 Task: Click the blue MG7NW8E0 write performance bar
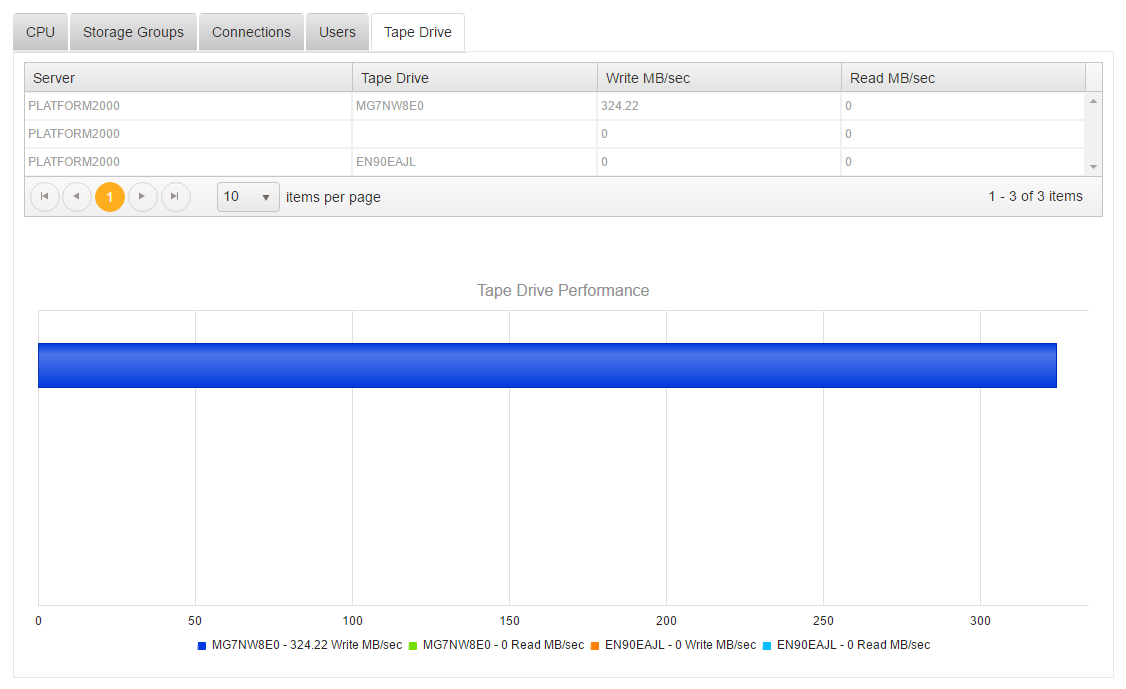click(547, 366)
